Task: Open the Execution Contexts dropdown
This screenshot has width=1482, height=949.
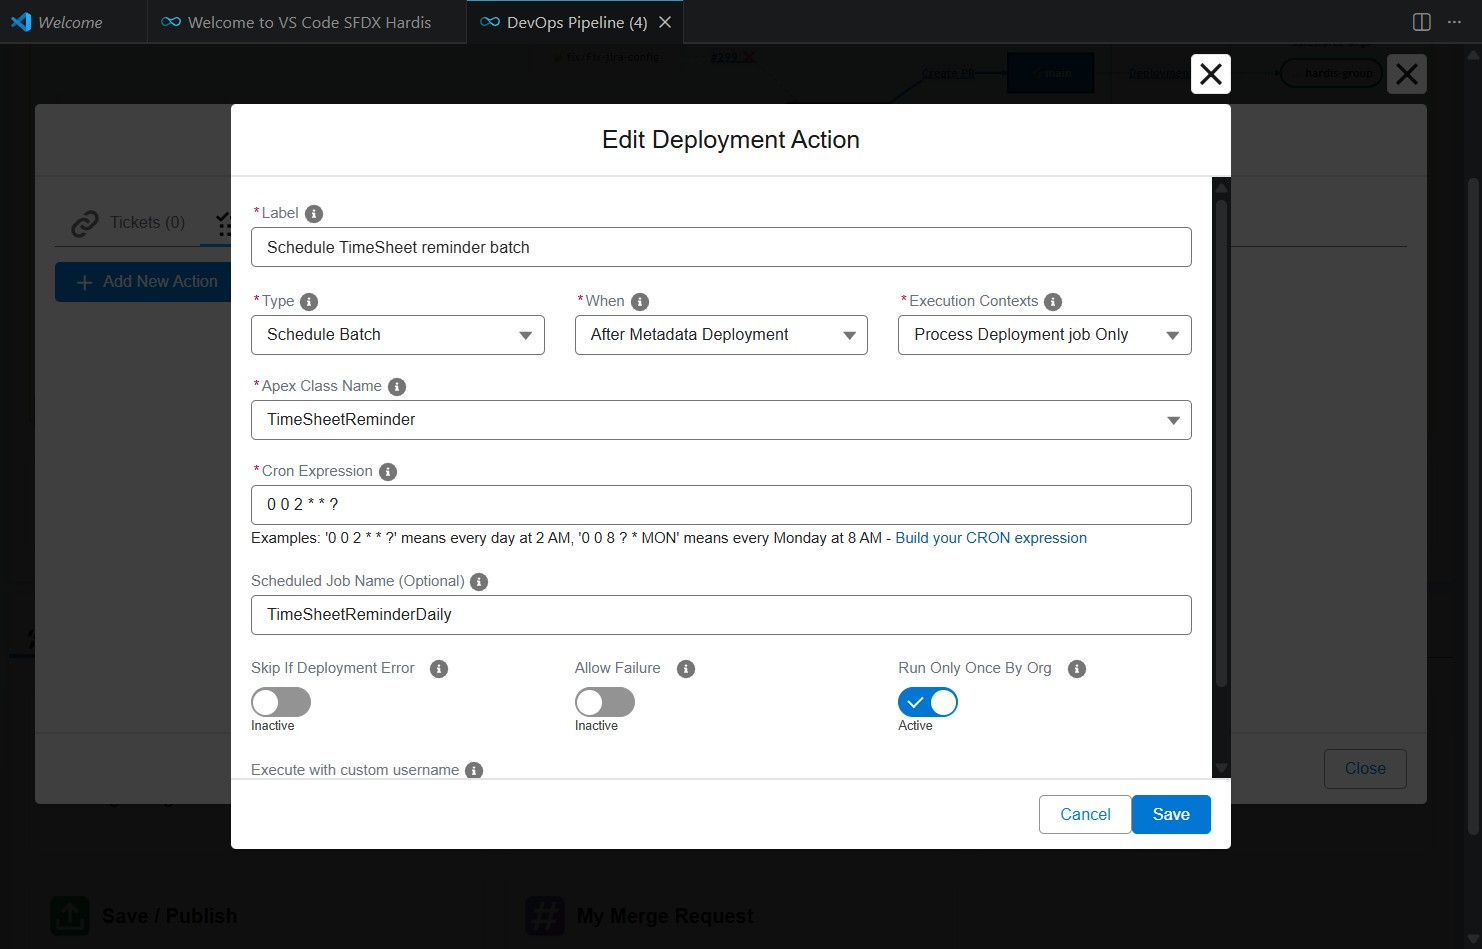Action: point(1044,335)
